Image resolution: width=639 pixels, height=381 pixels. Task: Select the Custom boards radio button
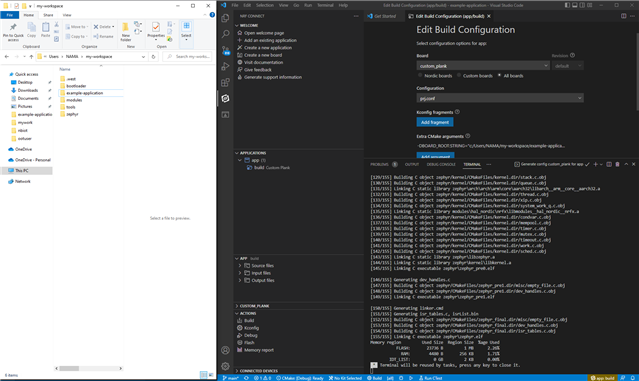459,75
